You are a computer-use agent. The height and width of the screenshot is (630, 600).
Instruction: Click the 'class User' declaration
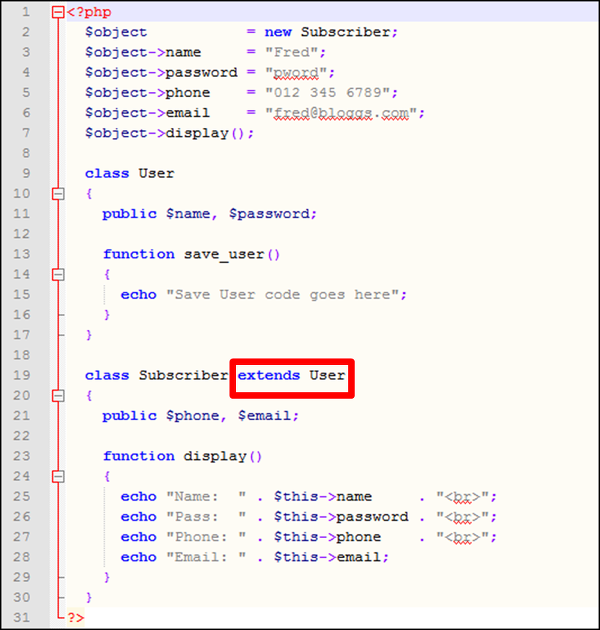129,174
